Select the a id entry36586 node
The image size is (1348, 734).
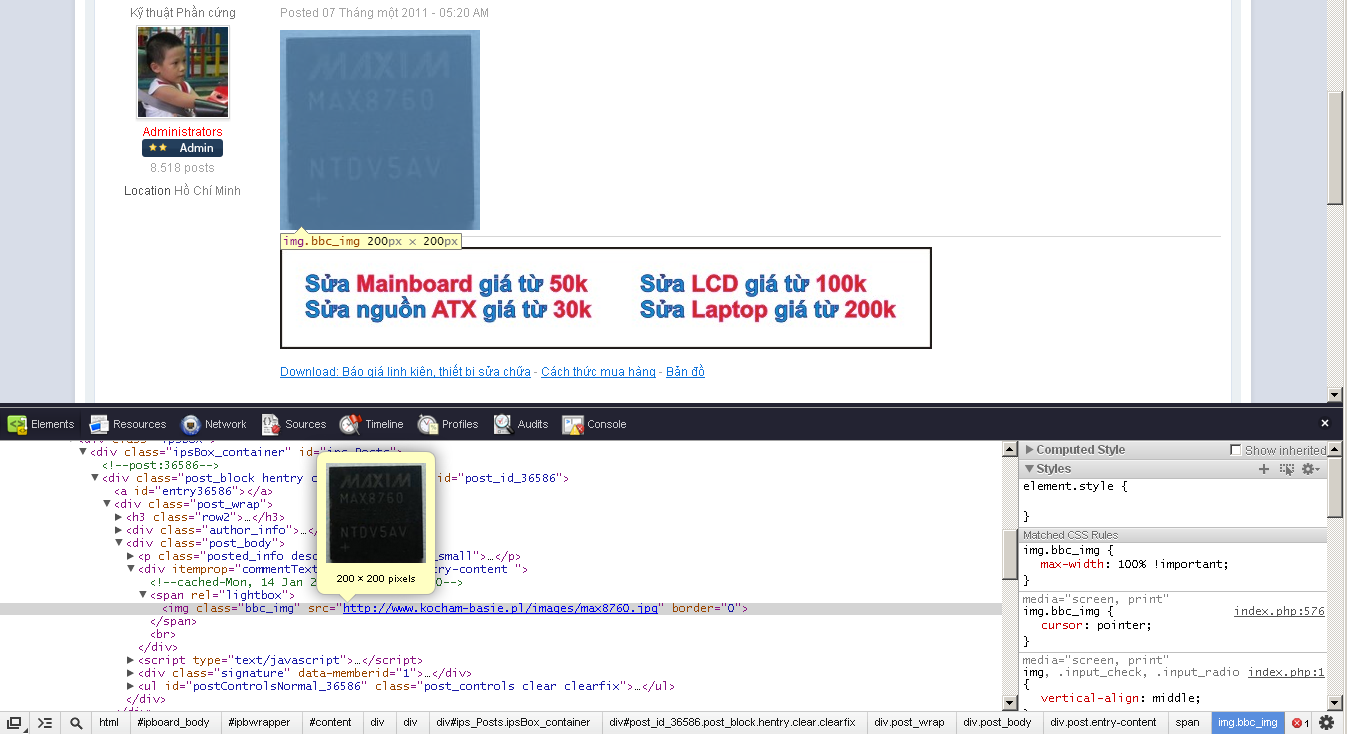[x=193, y=491]
